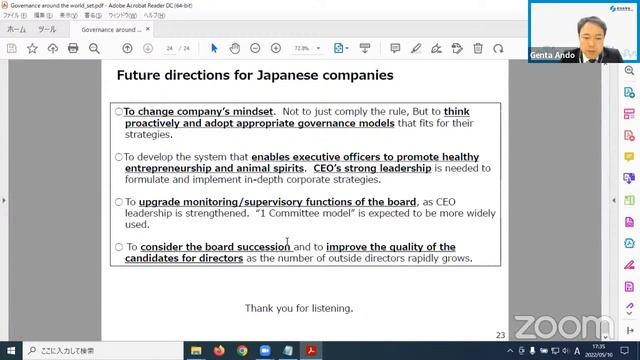Open the Export PDF tool in right pane
640x360 pixels.
click(x=629, y=92)
